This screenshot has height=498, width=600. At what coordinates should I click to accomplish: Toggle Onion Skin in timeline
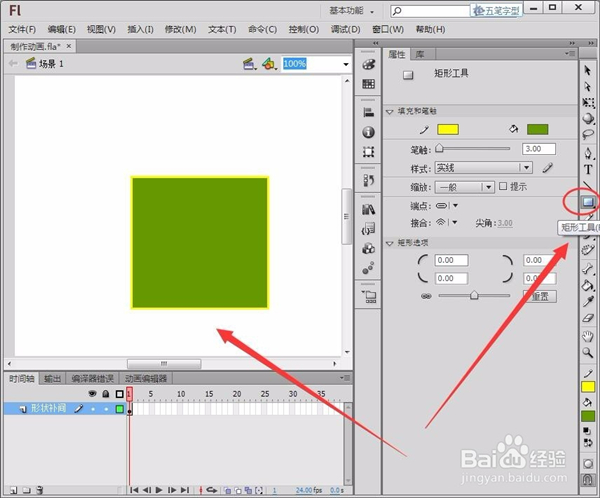tap(227, 490)
